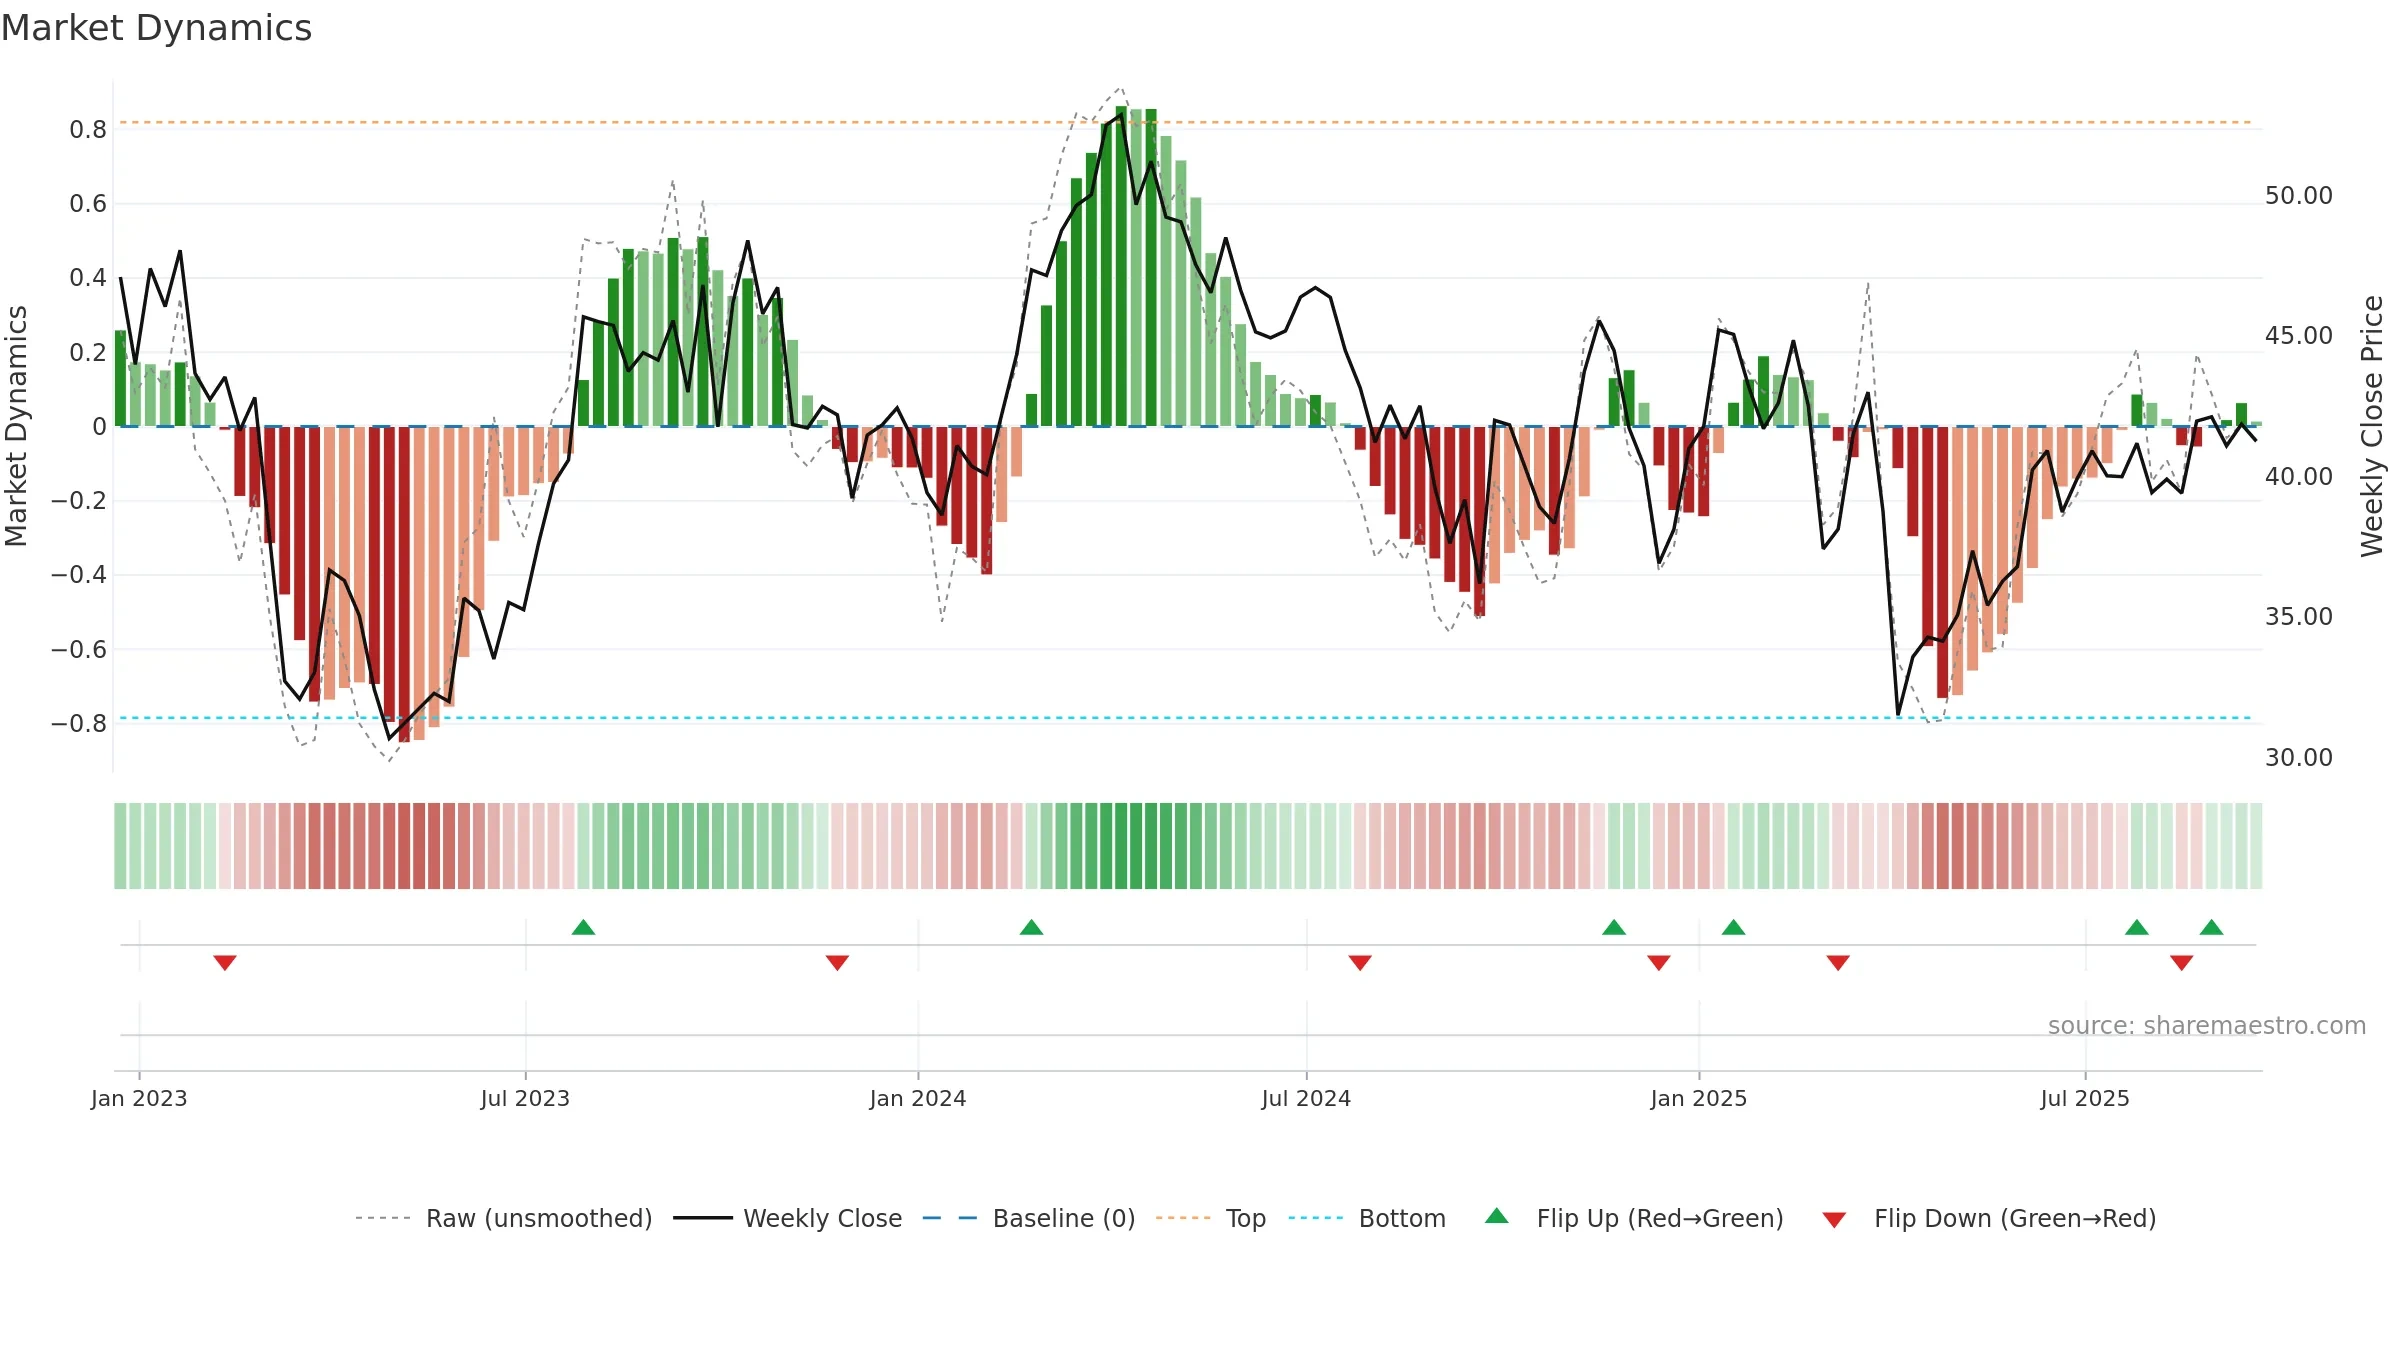The image size is (2400, 1350).
Task: Toggle the Weekly Close legend entry
Action: pyautogui.click(x=788, y=1218)
